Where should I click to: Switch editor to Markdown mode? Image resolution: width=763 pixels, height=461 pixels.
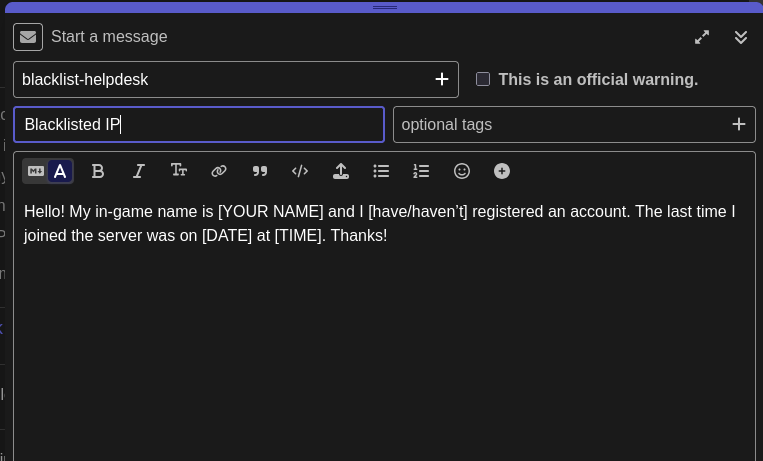(x=36, y=171)
